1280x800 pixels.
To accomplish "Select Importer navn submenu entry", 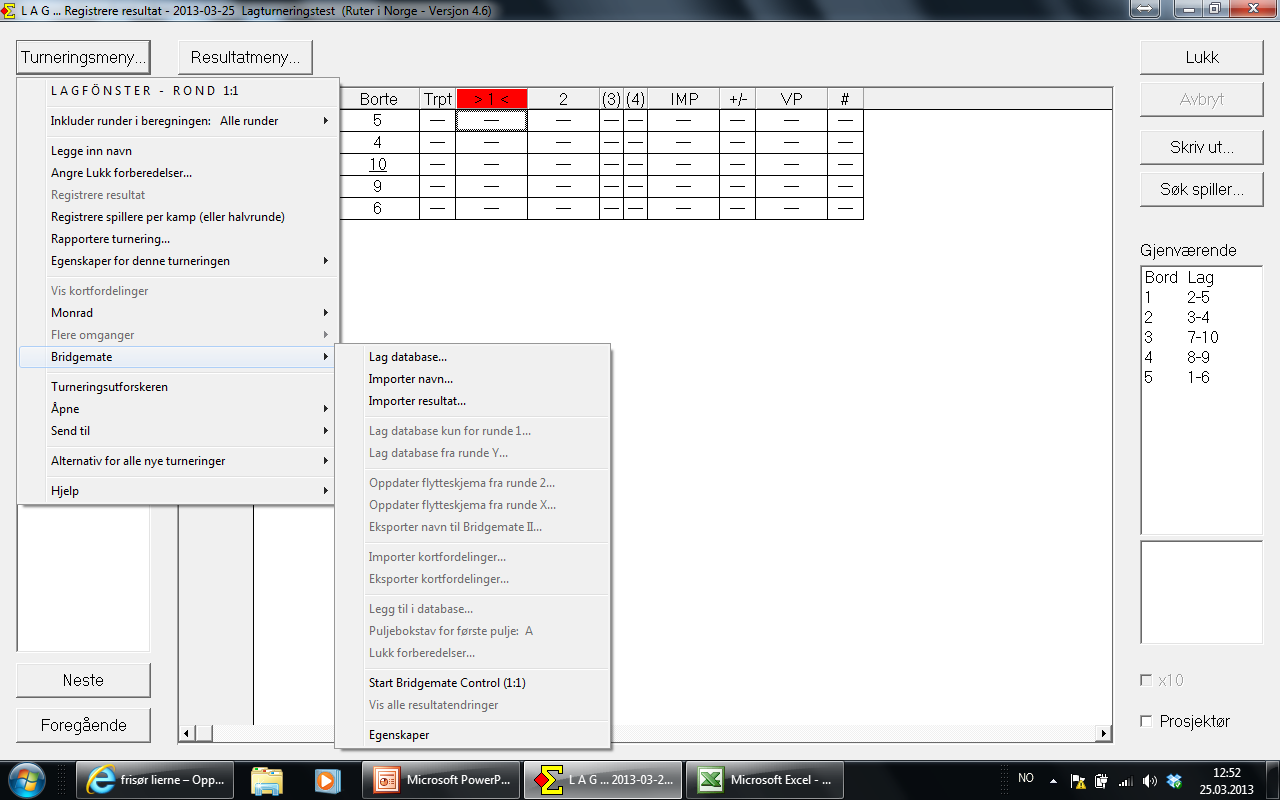I will pos(472,379).
